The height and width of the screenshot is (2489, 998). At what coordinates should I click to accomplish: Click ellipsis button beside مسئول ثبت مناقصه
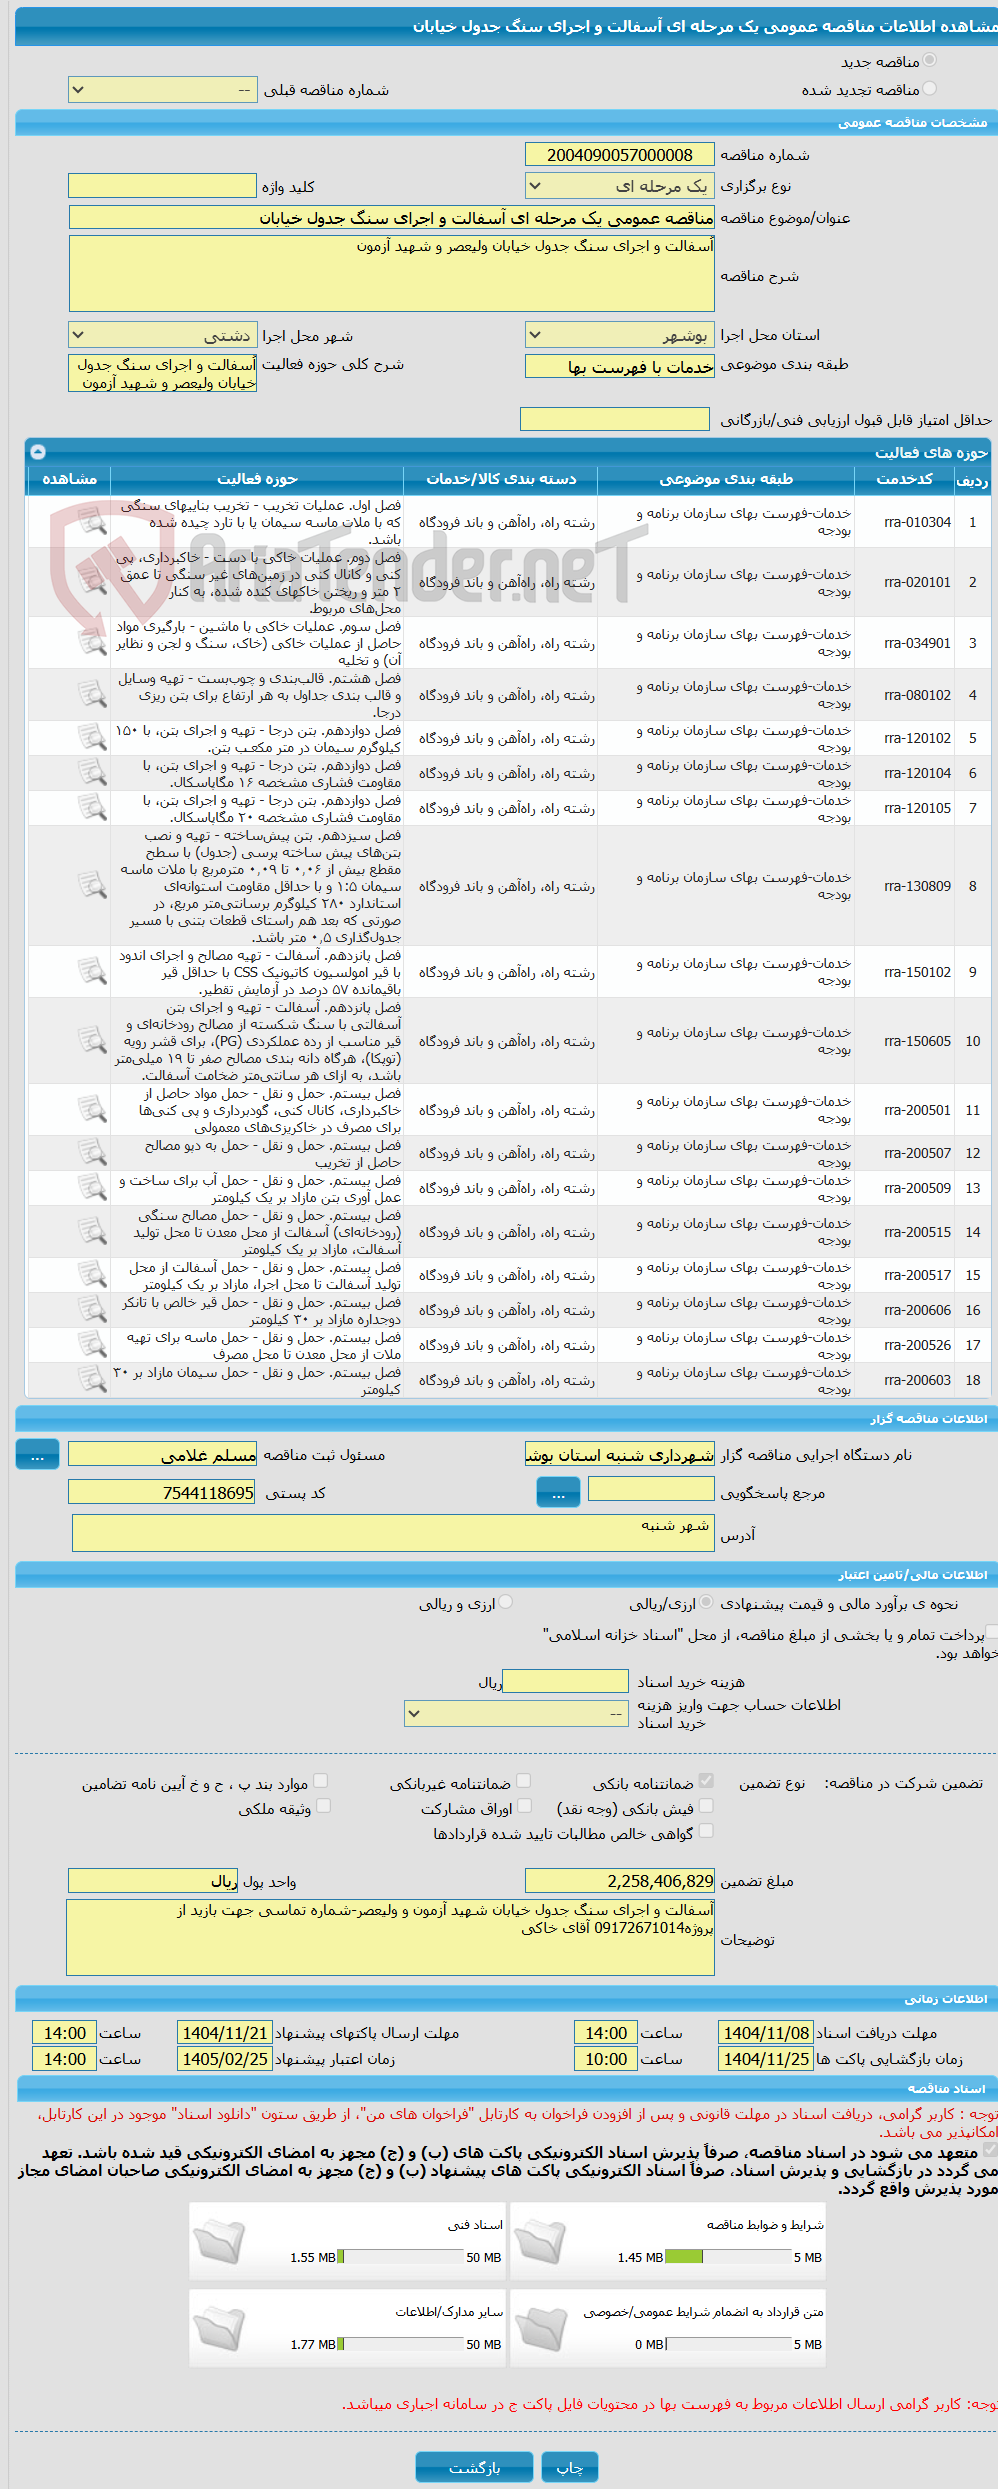pyautogui.click(x=37, y=1455)
